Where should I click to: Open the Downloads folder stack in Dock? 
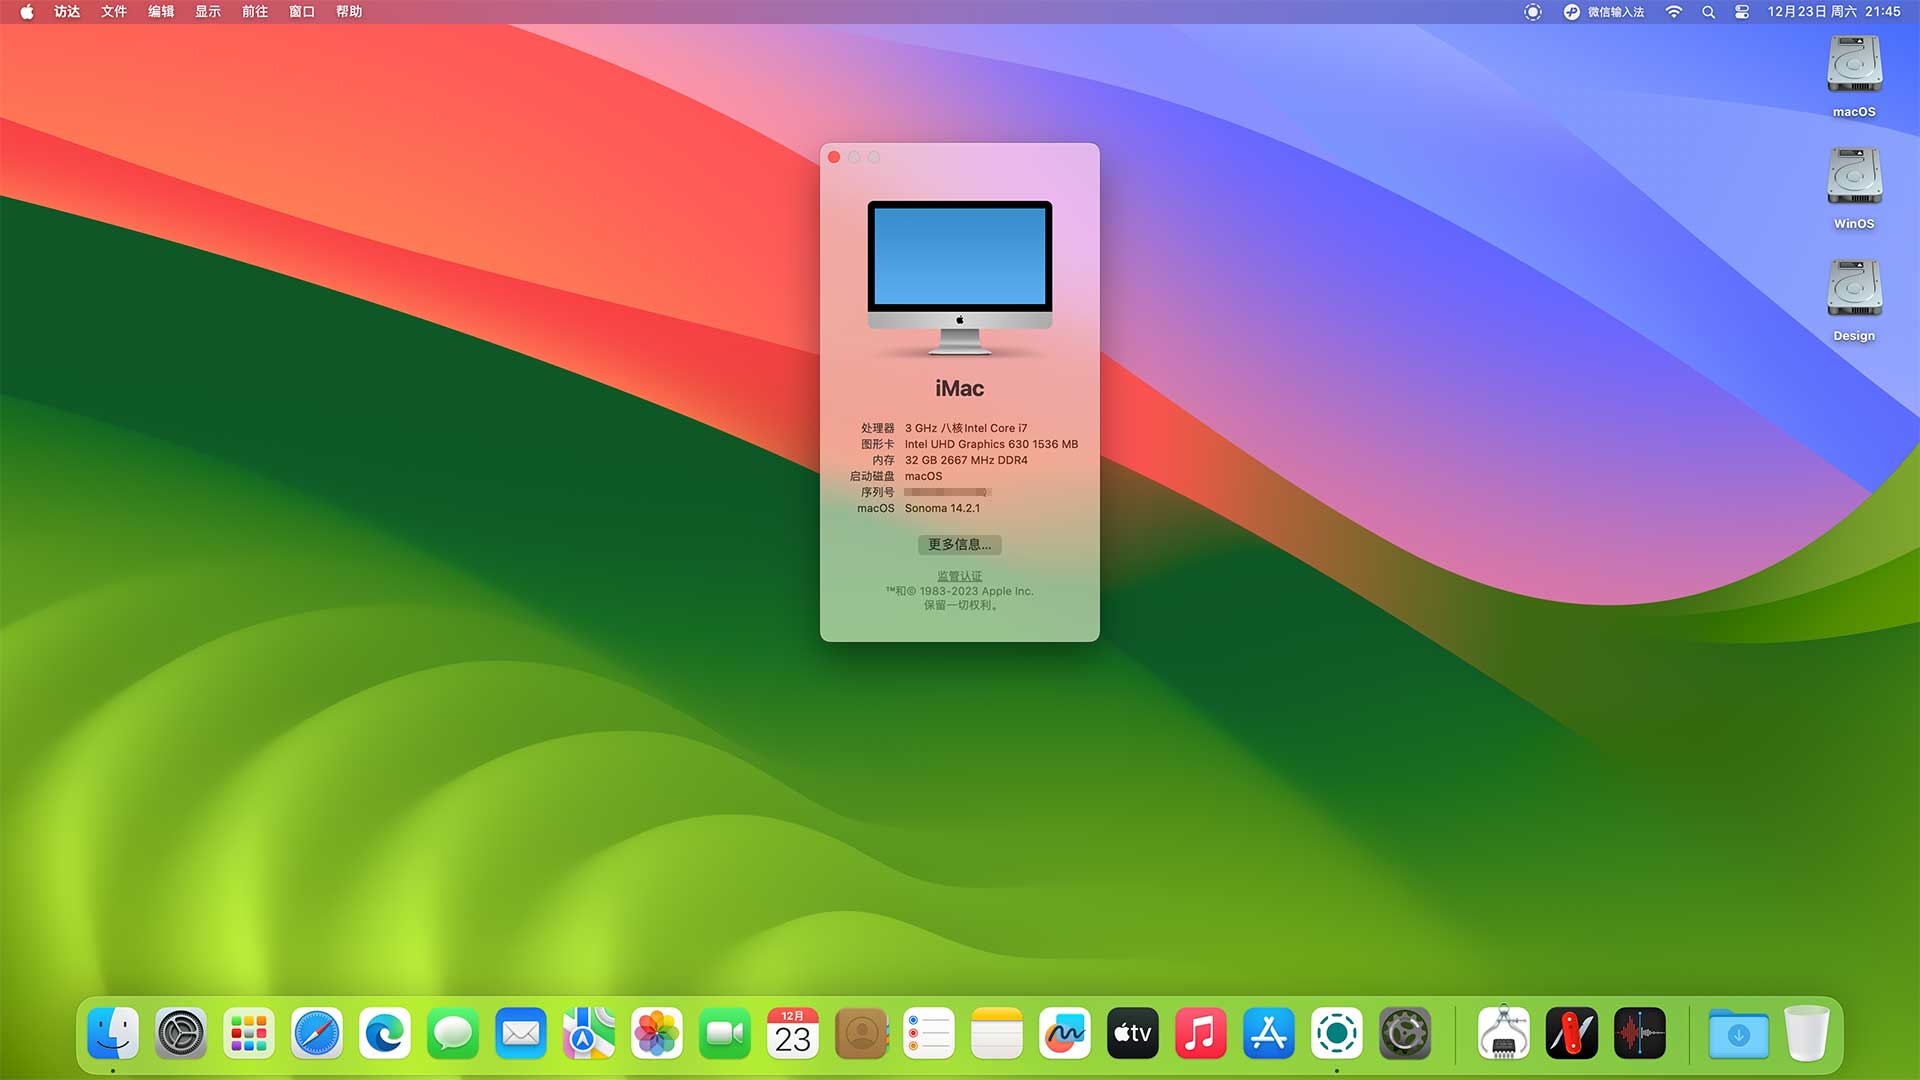pos(1738,1033)
